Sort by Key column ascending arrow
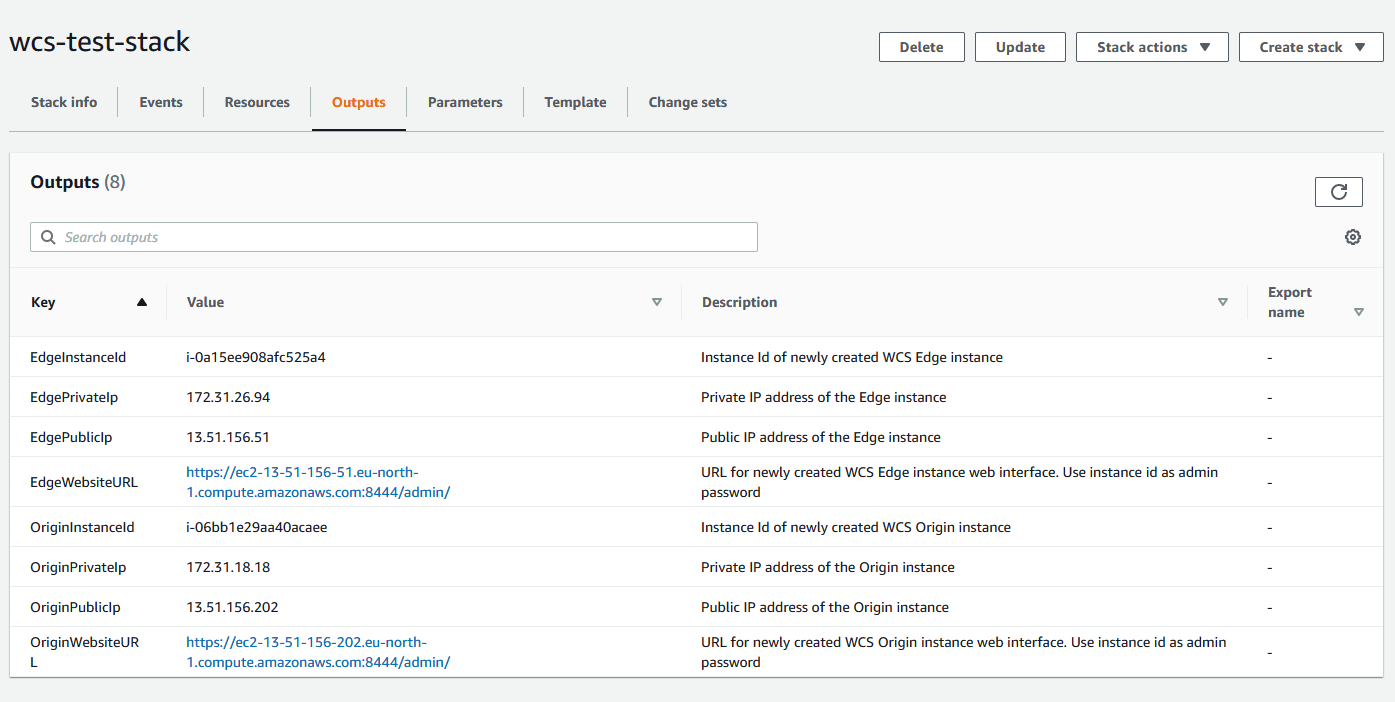Screen dimensions: 1395x702 point(142,302)
